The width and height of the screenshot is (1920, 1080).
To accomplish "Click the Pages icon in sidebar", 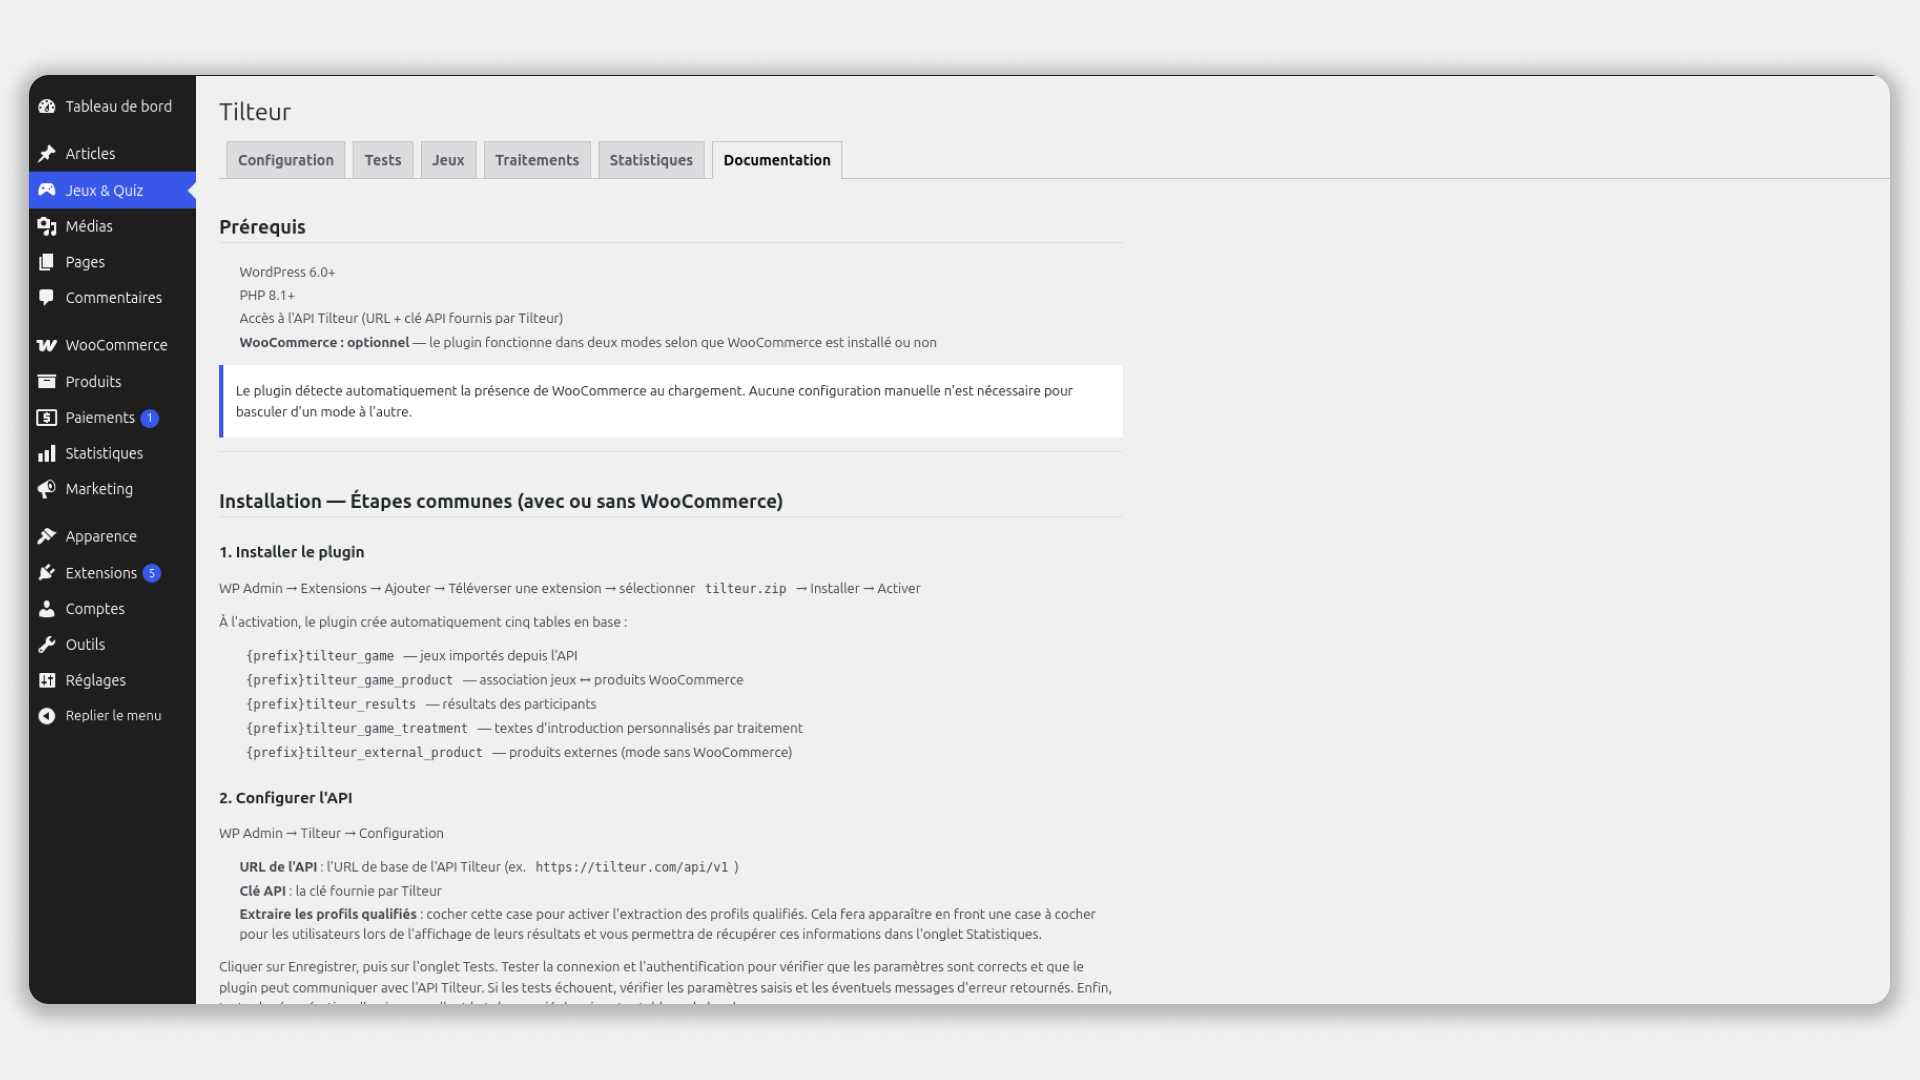I will [x=47, y=262].
